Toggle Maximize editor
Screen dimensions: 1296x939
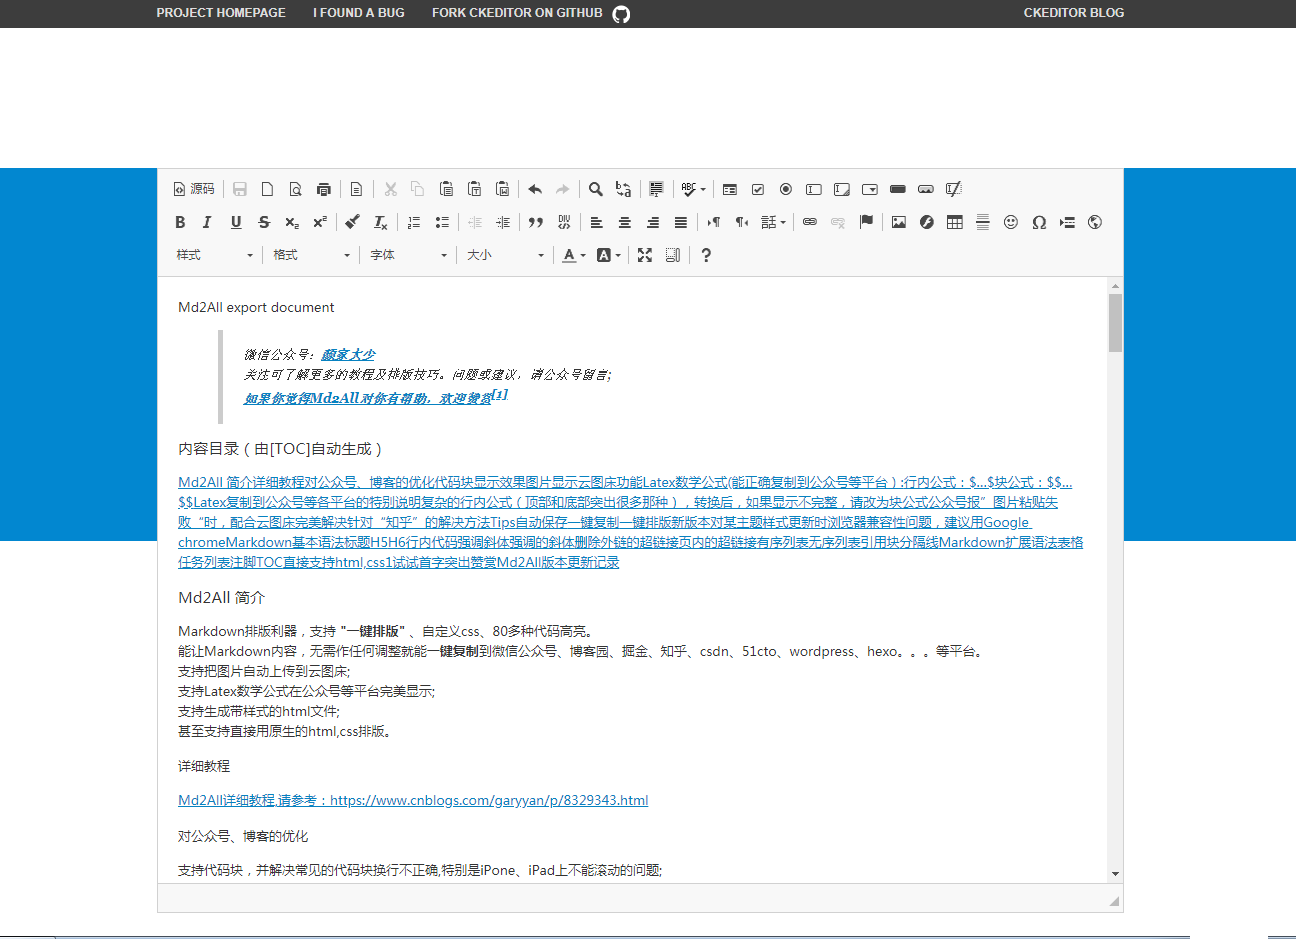coord(645,255)
